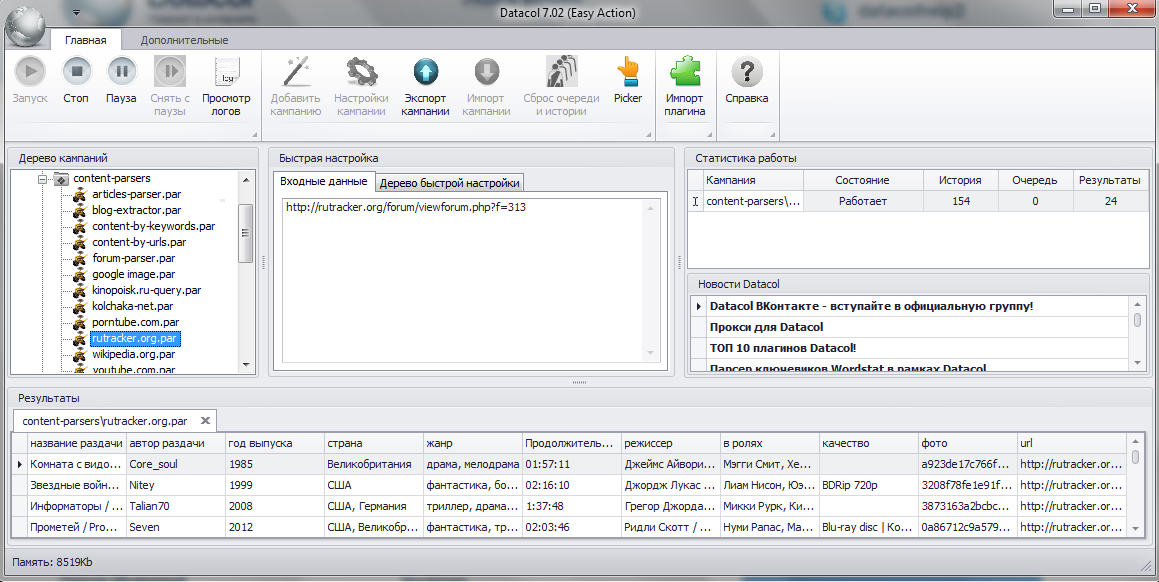Click Импорт кампании icon

coord(486,72)
